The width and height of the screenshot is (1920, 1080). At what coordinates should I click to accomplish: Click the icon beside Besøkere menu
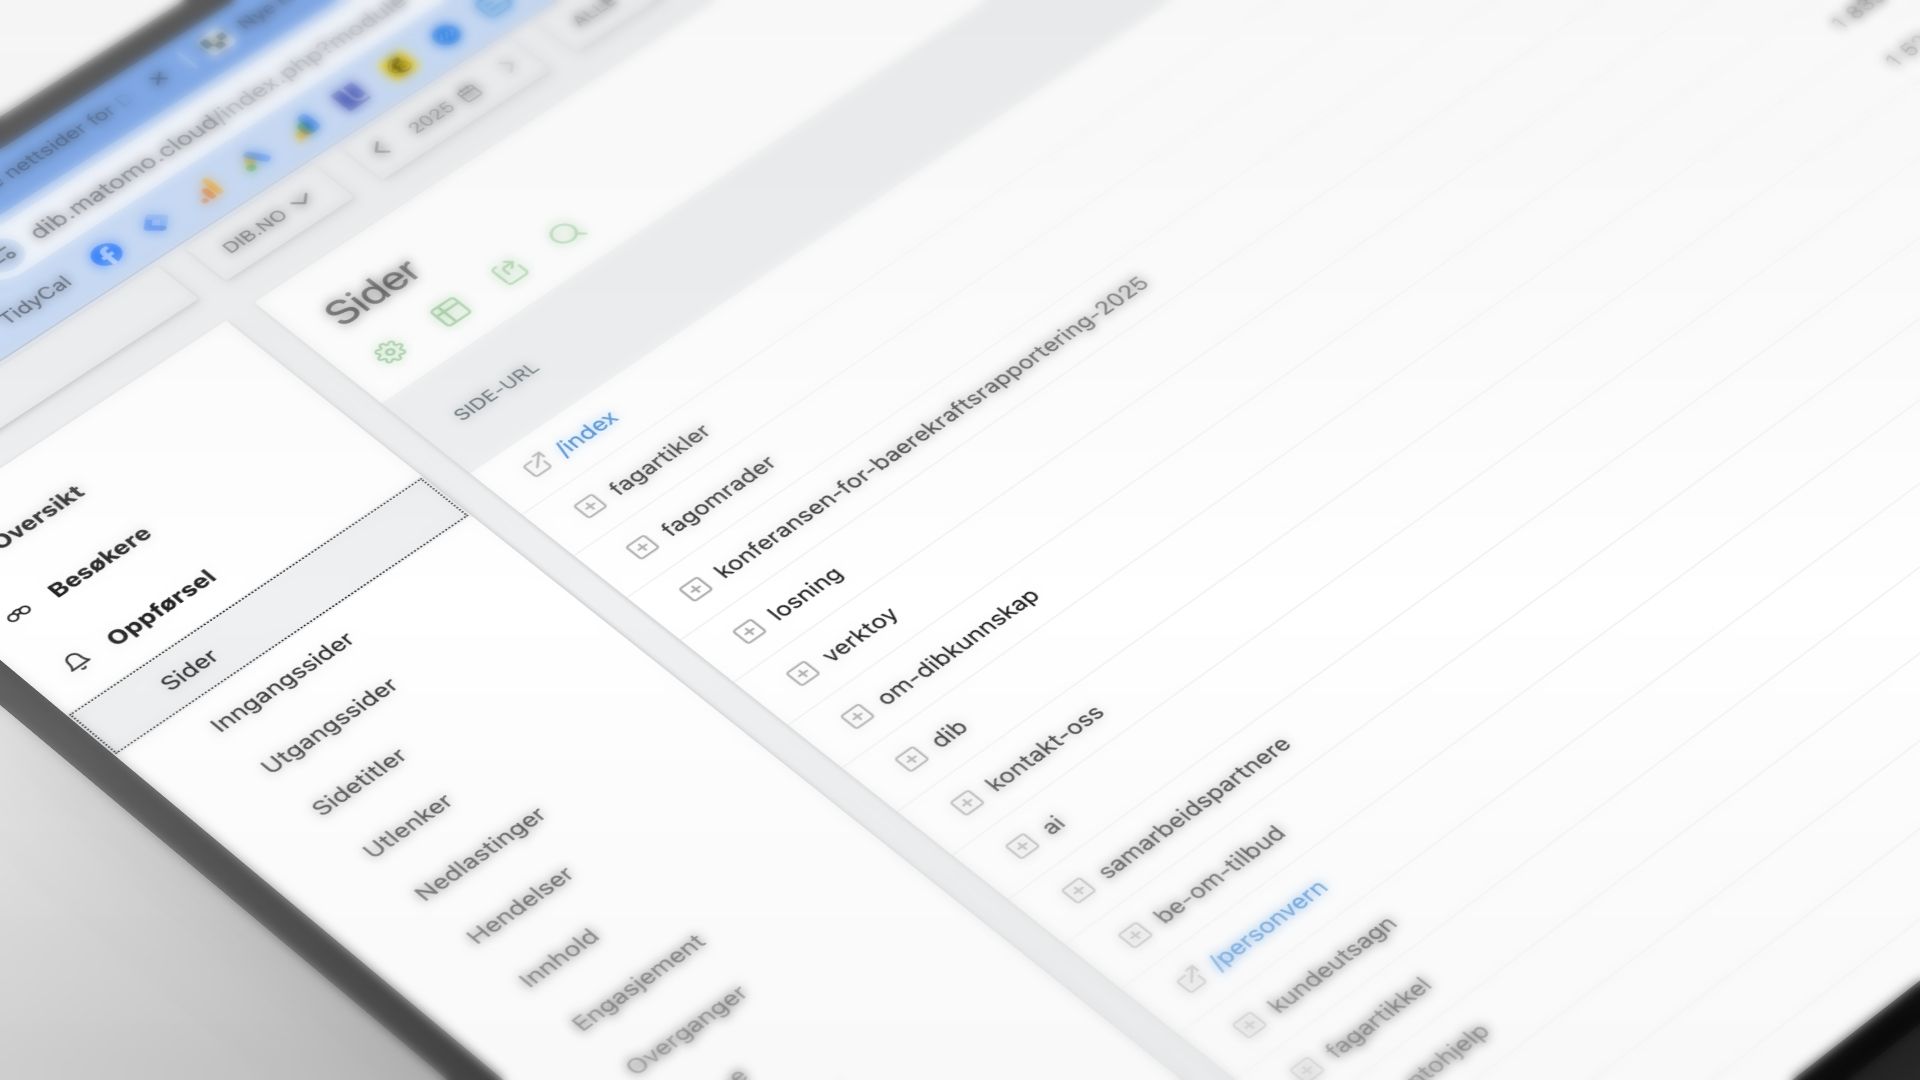19,613
